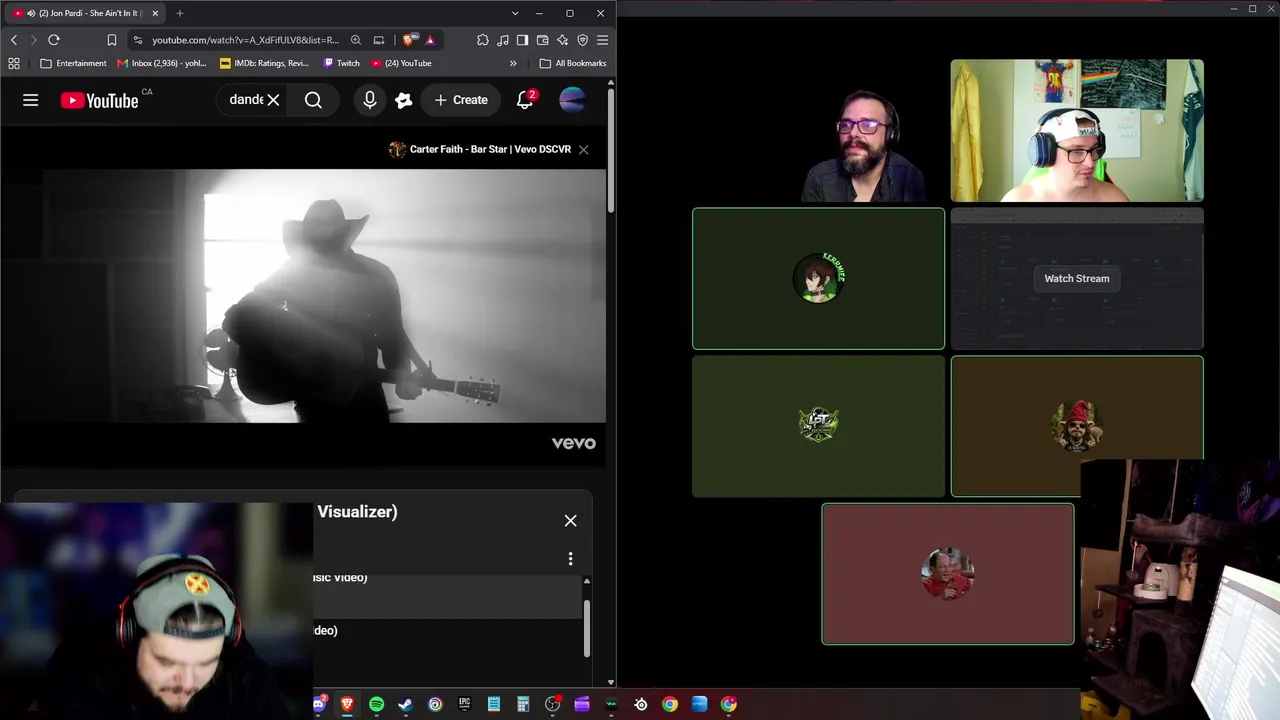Expand hidden bookmarks with double chevron
The image size is (1280, 720).
point(513,63)
